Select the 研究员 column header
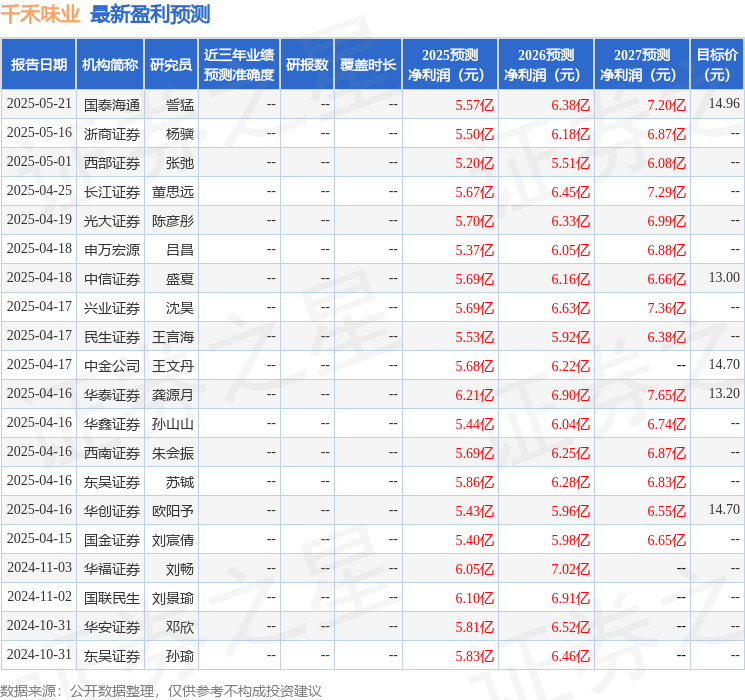 [x=171, y=65]
